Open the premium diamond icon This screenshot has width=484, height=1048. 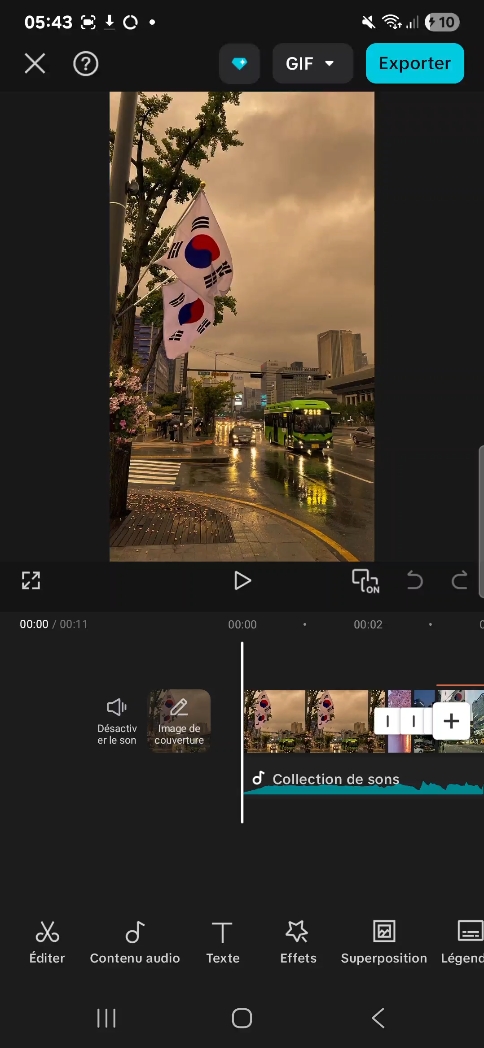click(x=239, y=63)
